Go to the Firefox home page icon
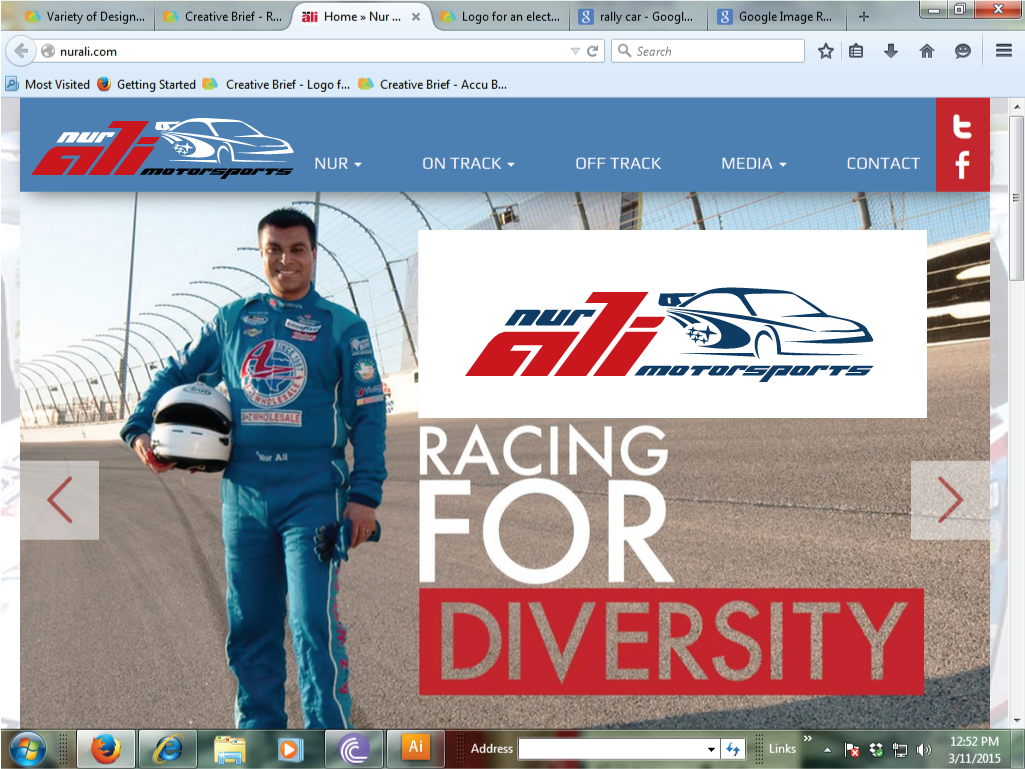 click(x=927, y=51)
